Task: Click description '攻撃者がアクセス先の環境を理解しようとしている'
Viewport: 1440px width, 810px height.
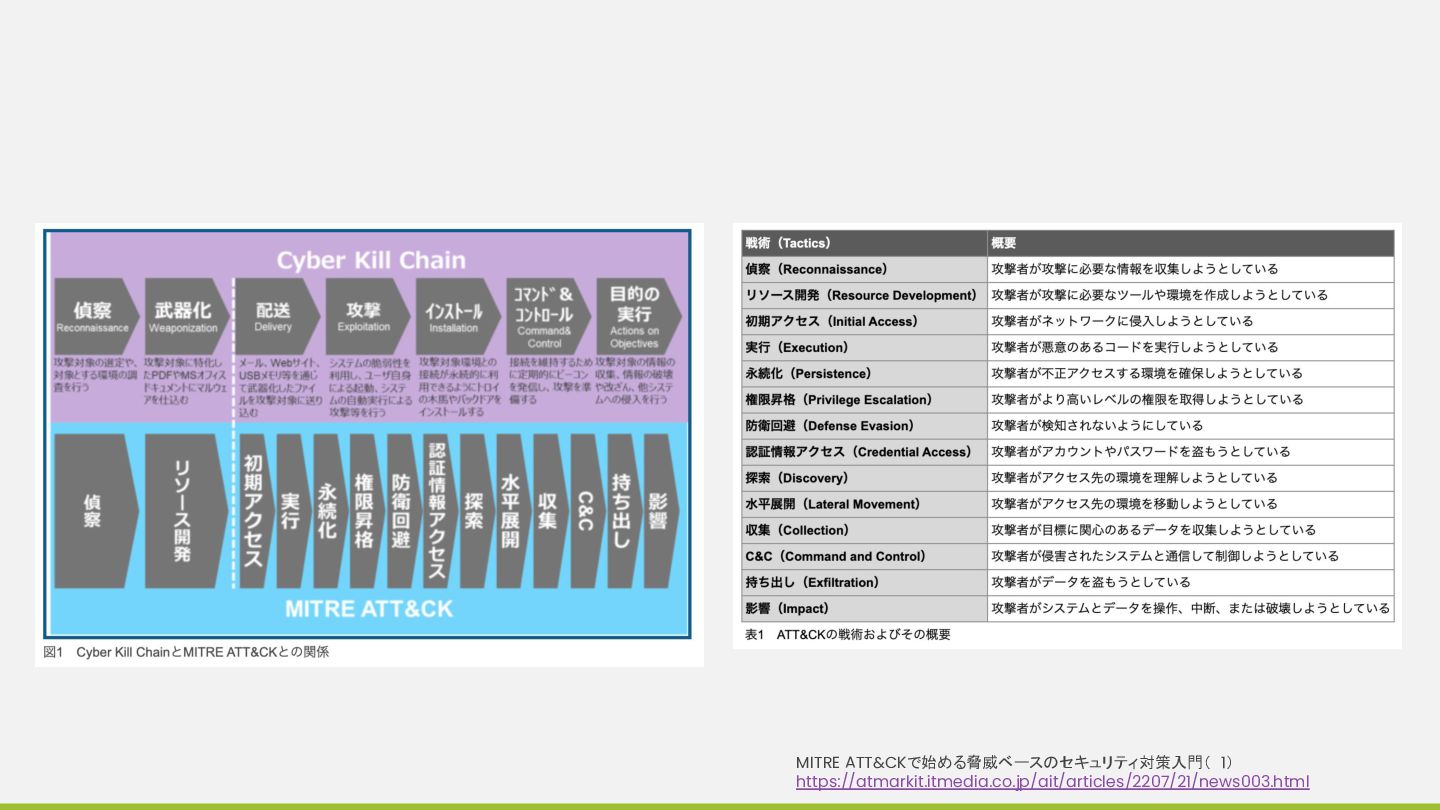Action: pos(1134,478)
